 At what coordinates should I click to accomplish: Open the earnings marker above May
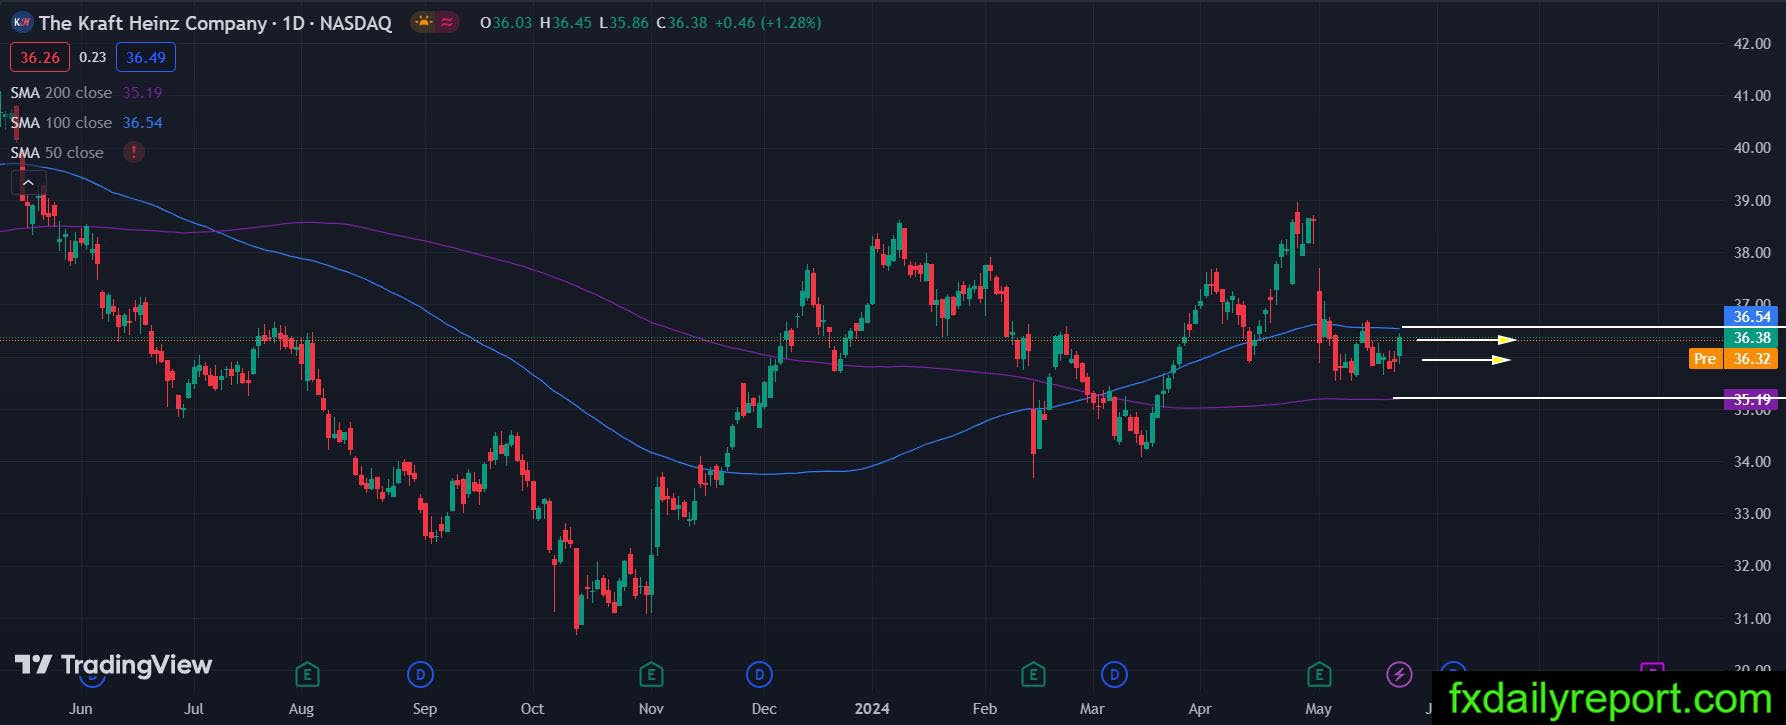(x=1319, y=675)
